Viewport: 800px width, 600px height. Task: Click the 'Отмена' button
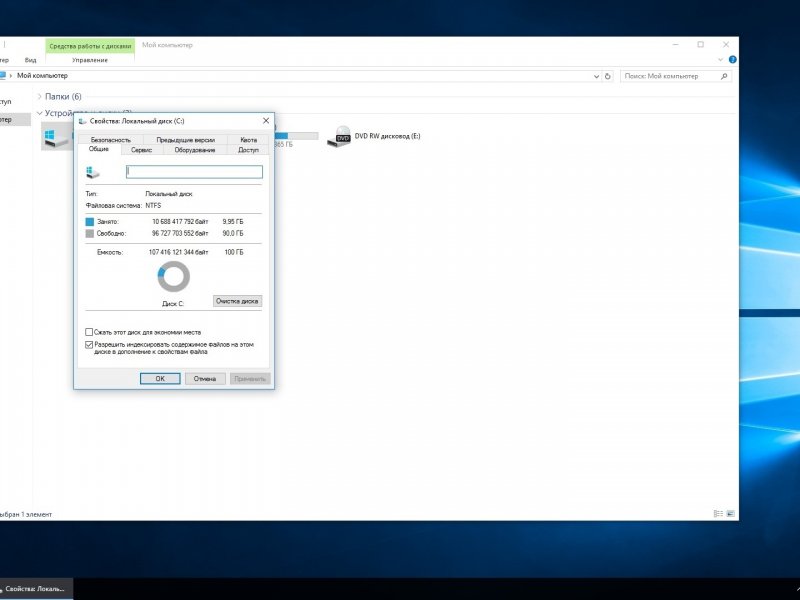tap(205, 379)
